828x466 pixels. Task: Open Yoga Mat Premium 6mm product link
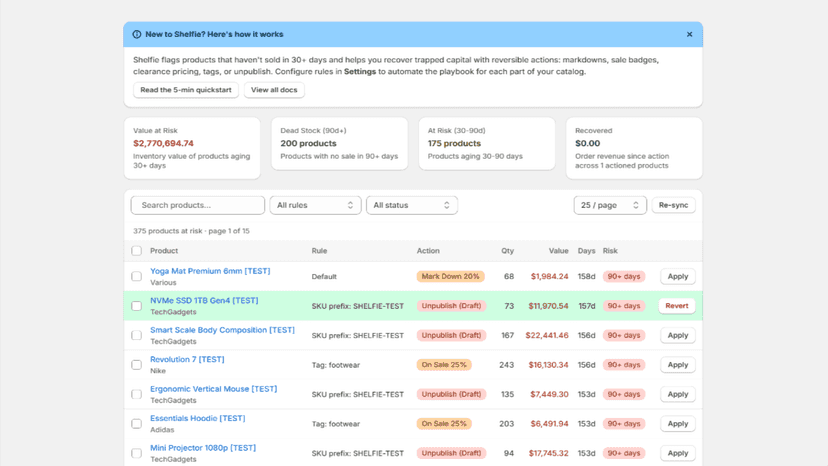[x=210, y=271]
